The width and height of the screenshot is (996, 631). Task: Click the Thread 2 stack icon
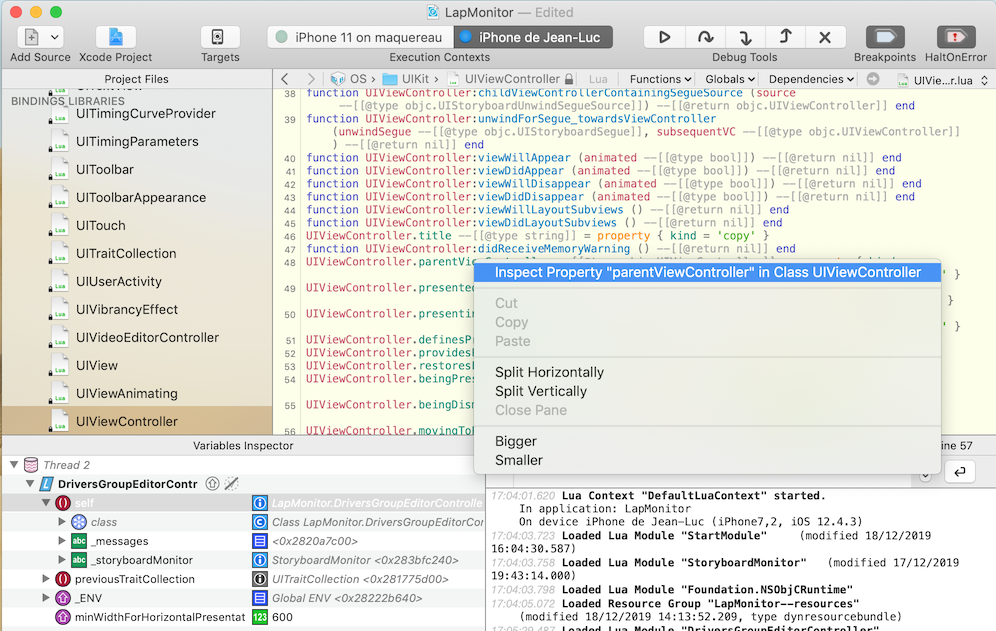tap(30, 465)
